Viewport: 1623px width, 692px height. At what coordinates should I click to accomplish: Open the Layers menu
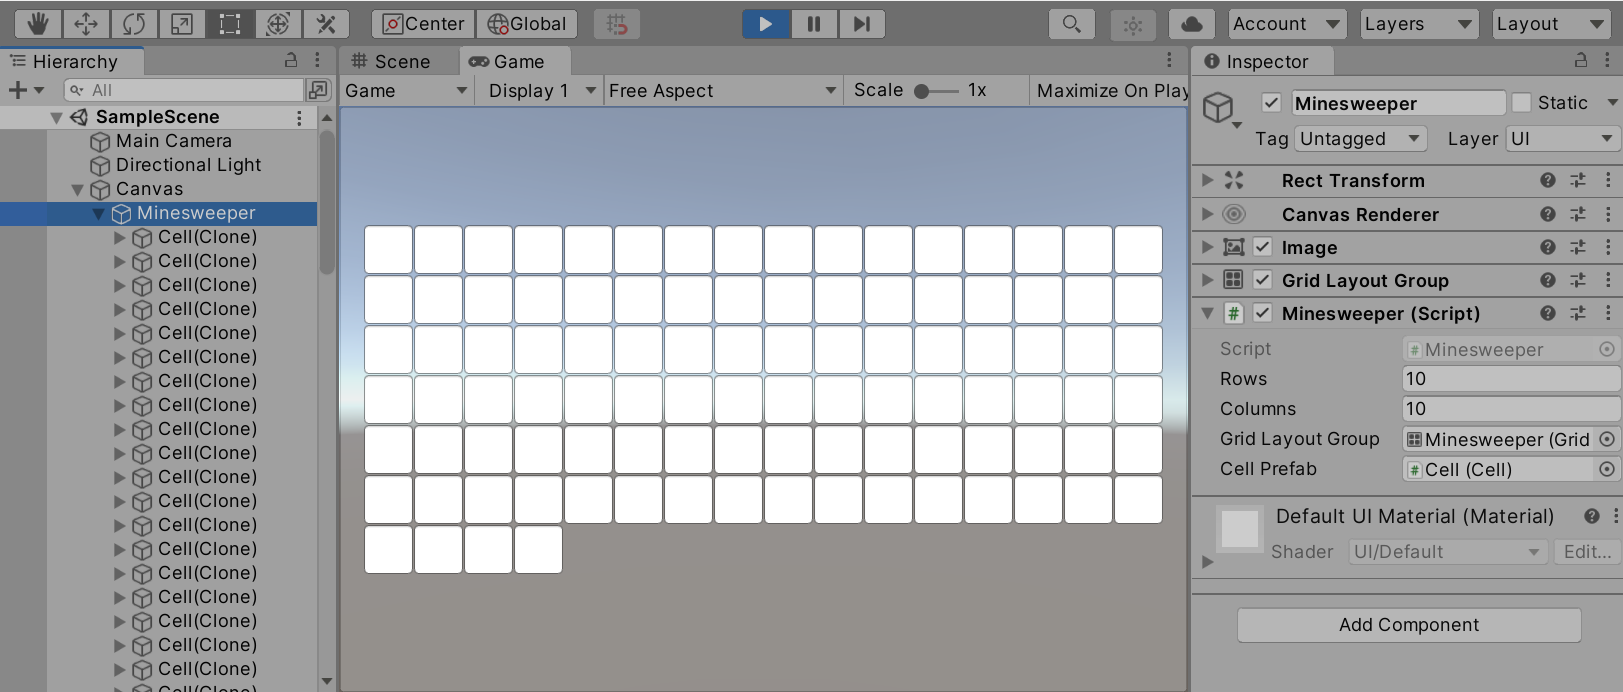click(1418, 24)
